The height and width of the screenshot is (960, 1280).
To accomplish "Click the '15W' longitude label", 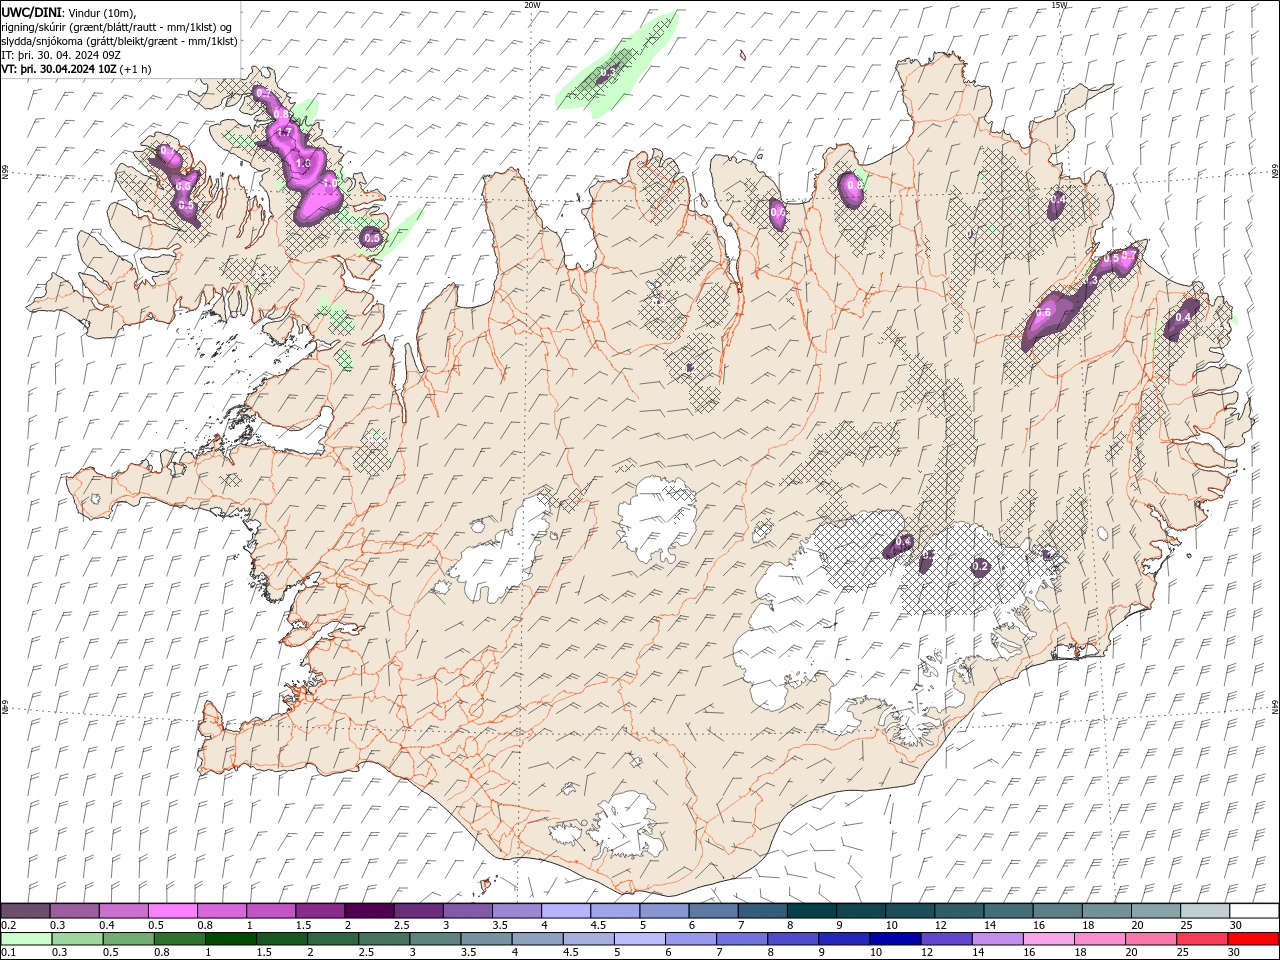I will [1059, 5].
